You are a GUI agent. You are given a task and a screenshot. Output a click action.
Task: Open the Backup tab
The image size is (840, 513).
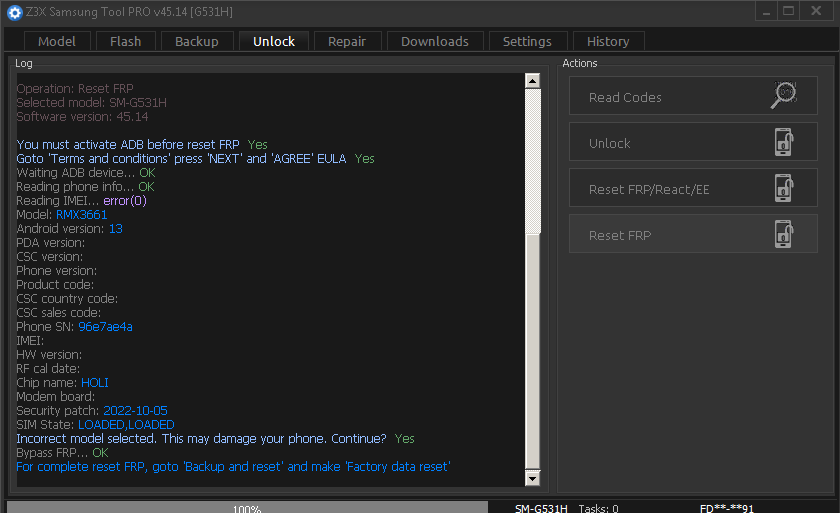(197, 41)
